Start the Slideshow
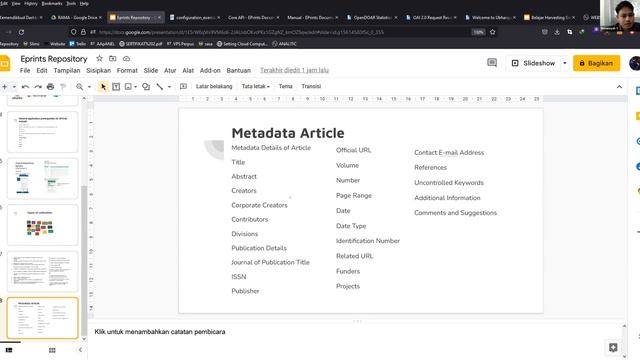 534,63
